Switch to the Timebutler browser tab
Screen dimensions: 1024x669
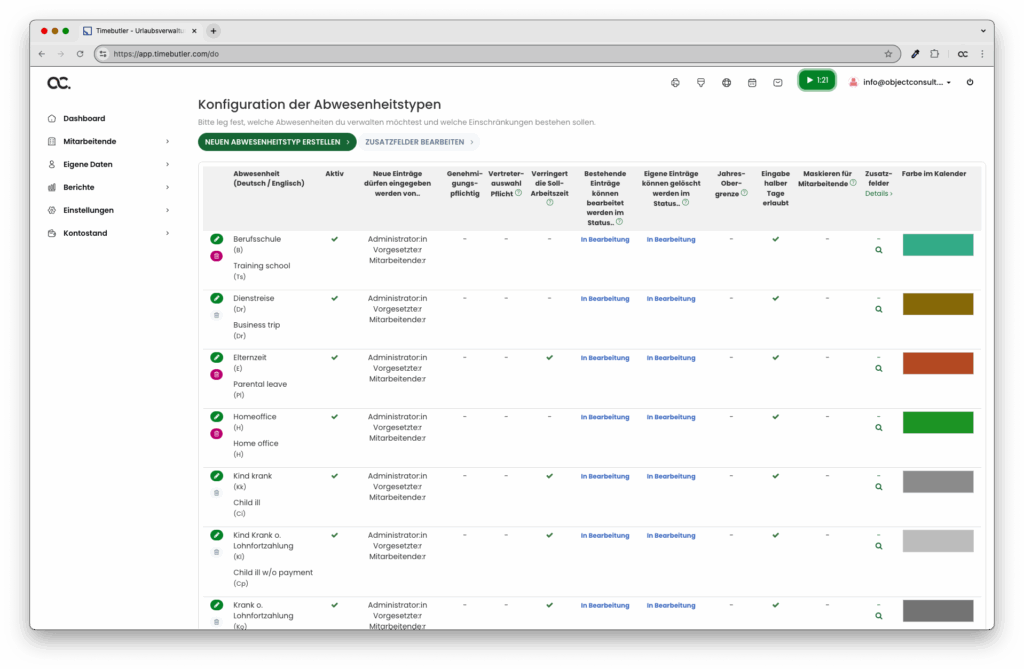[140, 31]
